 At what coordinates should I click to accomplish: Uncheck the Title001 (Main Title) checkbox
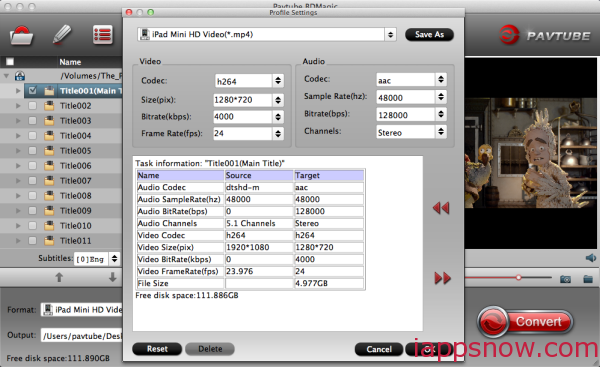click(x=33, y=91)
